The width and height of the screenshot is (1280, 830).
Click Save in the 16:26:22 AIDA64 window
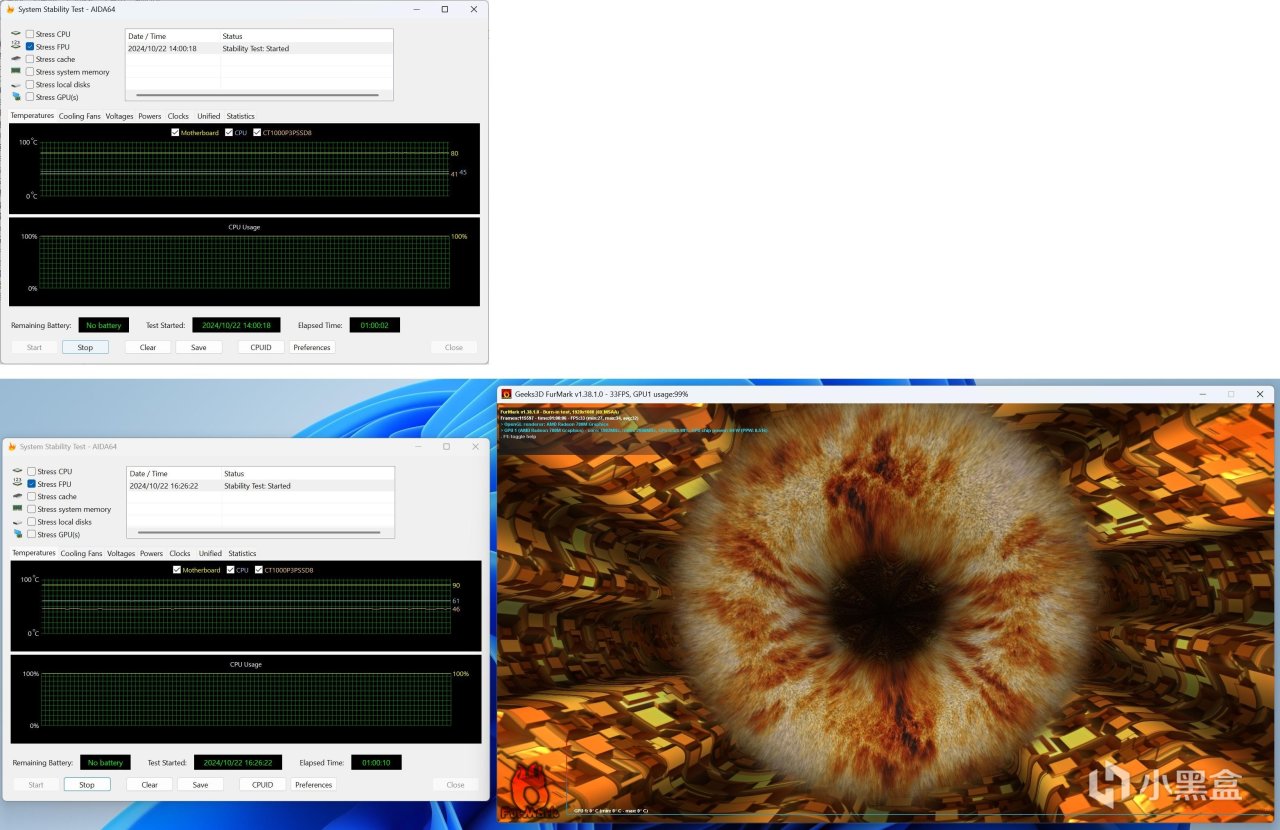pos(200,785)
